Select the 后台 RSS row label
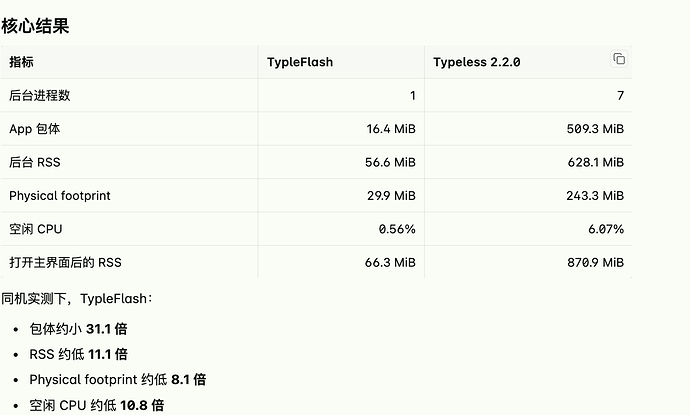 coord(34,162)
